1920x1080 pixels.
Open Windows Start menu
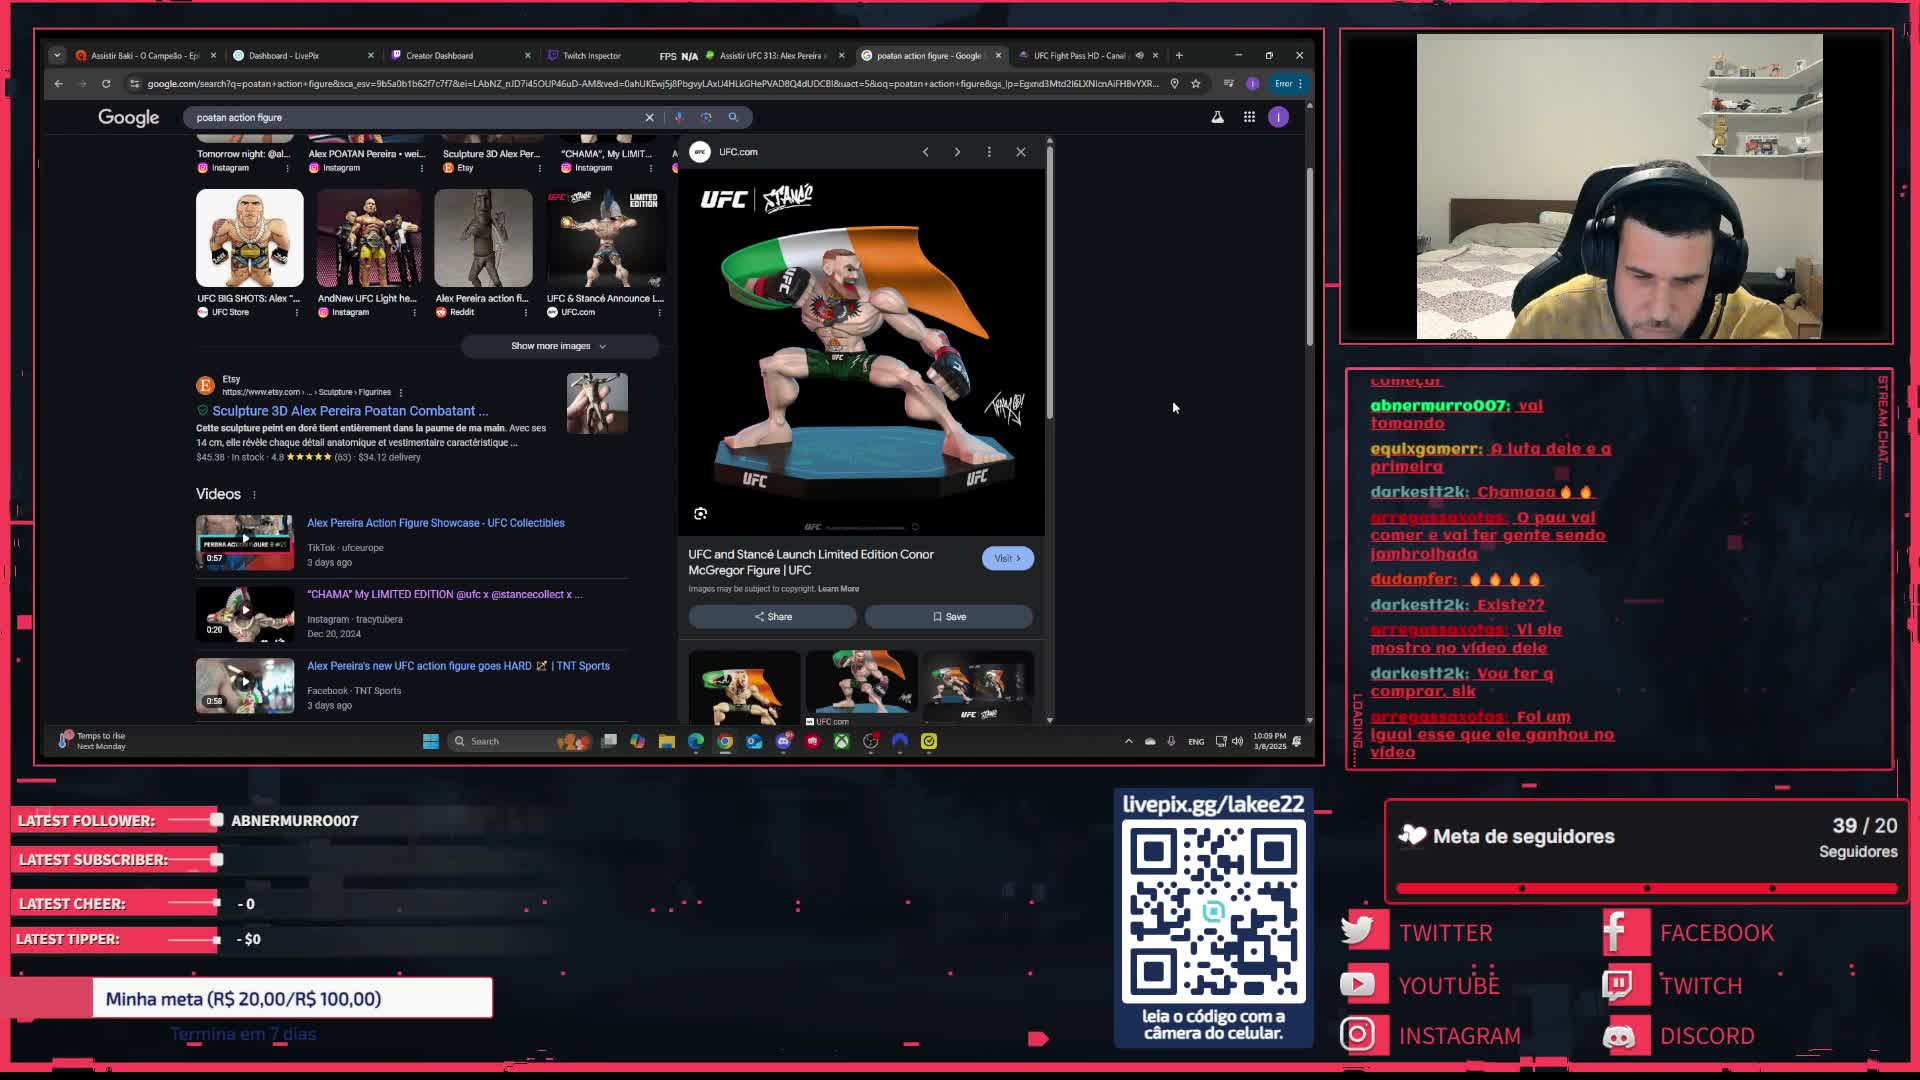pos(431,741)
